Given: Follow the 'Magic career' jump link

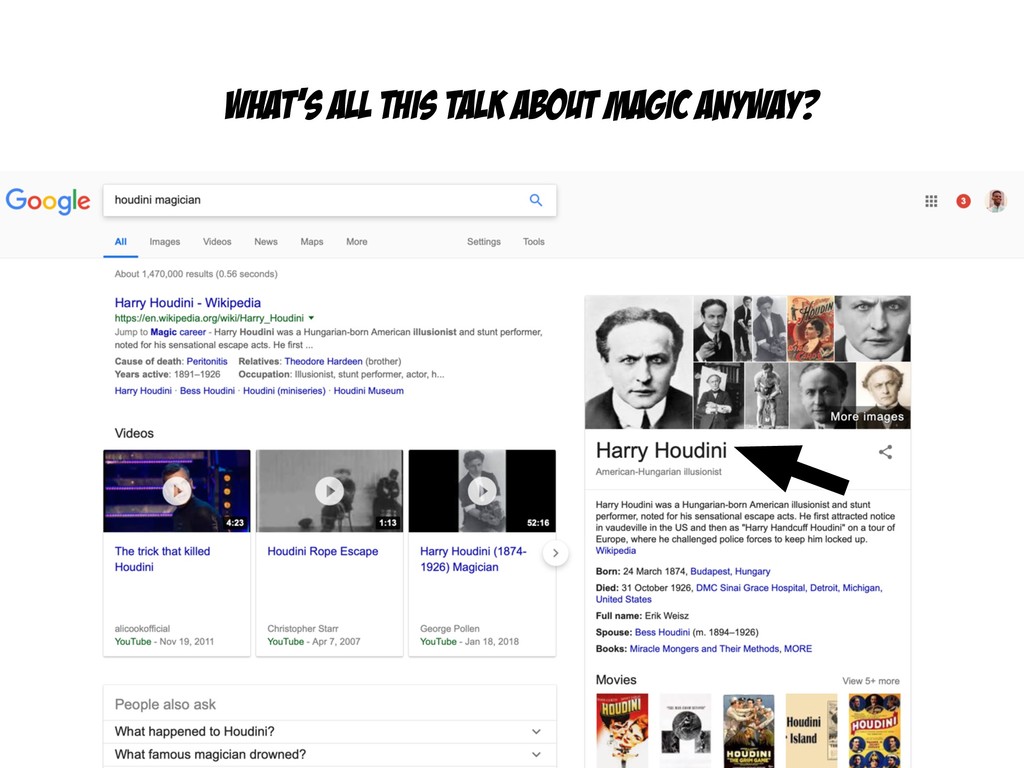Looking at the screenshot, I should [178, 332].
